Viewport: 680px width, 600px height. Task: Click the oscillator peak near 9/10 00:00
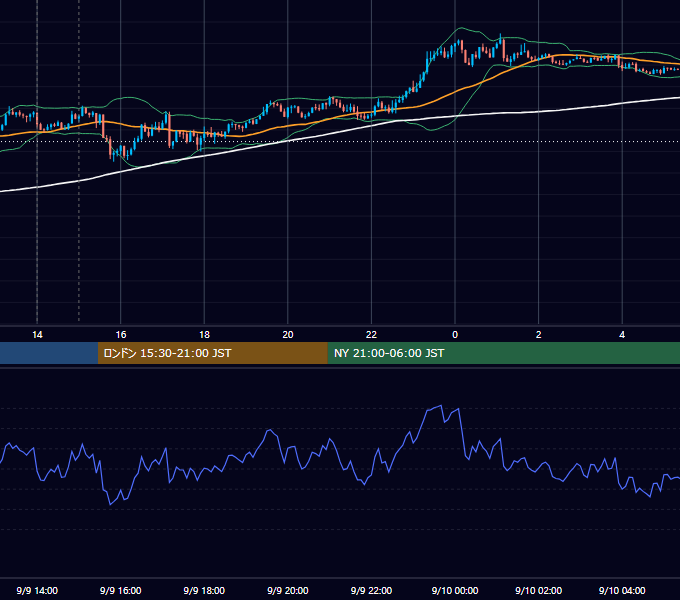(x=441, y=406)
